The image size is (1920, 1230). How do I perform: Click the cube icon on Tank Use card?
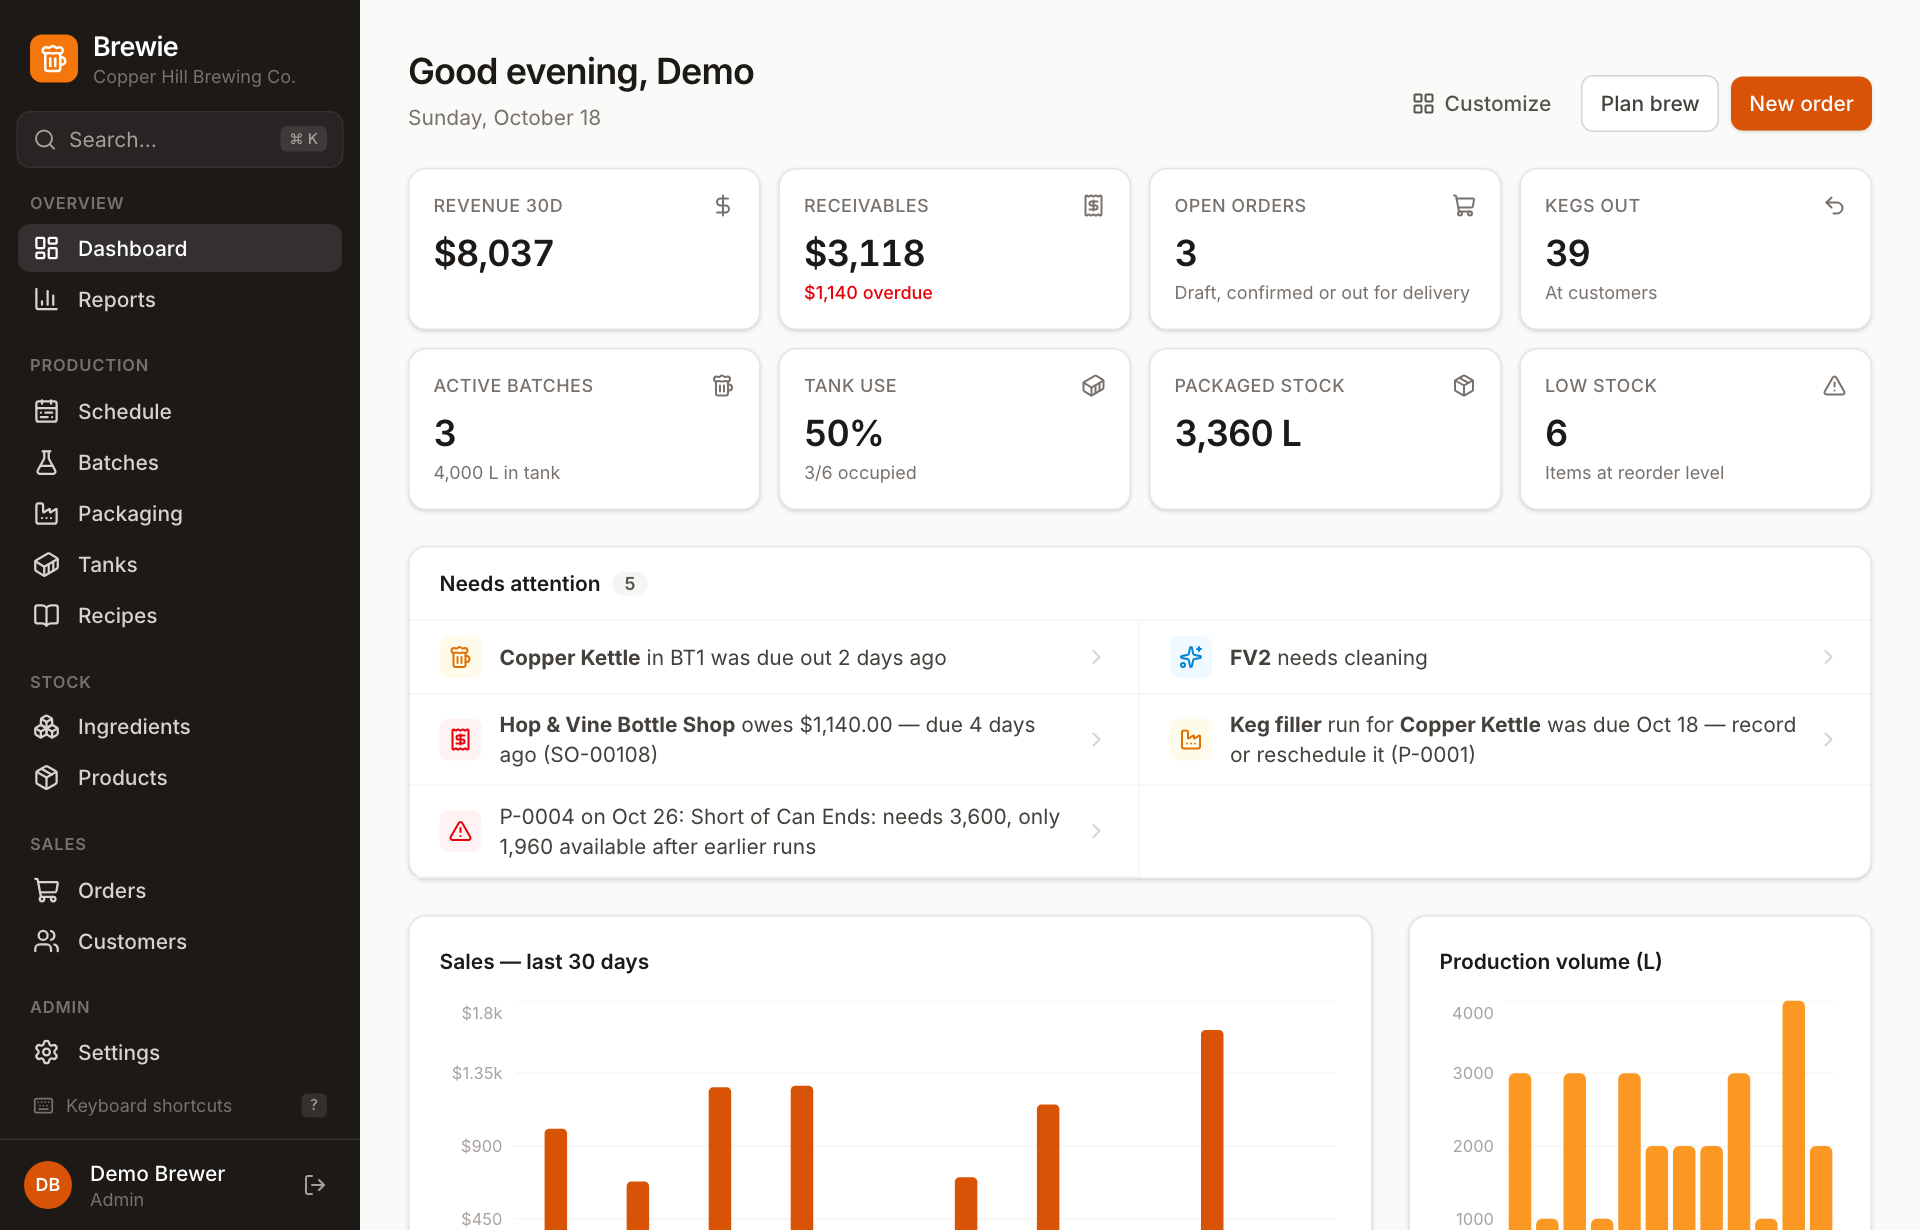tap(1094, 386)
